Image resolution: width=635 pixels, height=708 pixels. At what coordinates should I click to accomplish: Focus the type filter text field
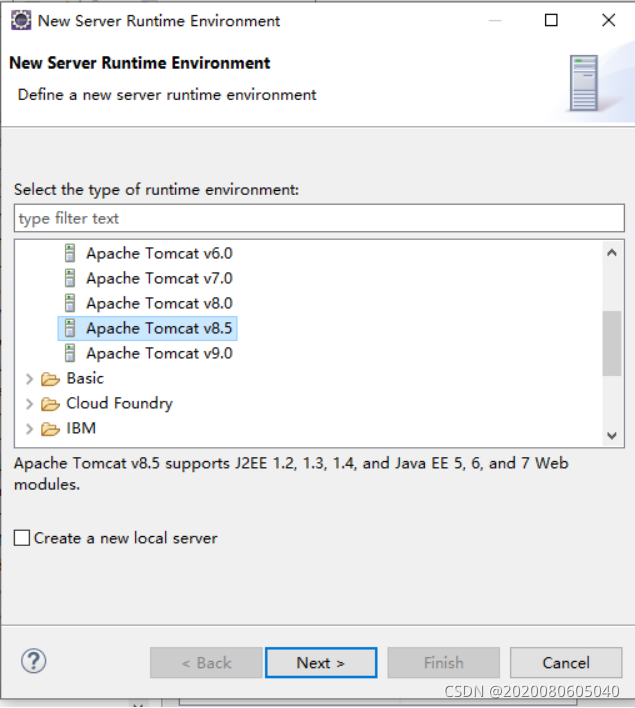coord(319,219)
